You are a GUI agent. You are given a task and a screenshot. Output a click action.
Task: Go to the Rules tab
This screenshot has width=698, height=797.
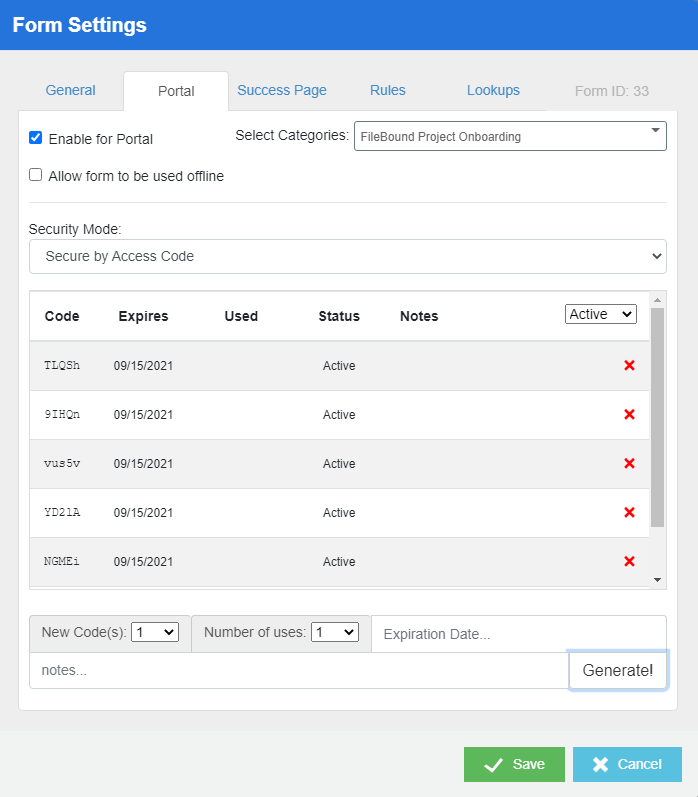pos(388,90)
